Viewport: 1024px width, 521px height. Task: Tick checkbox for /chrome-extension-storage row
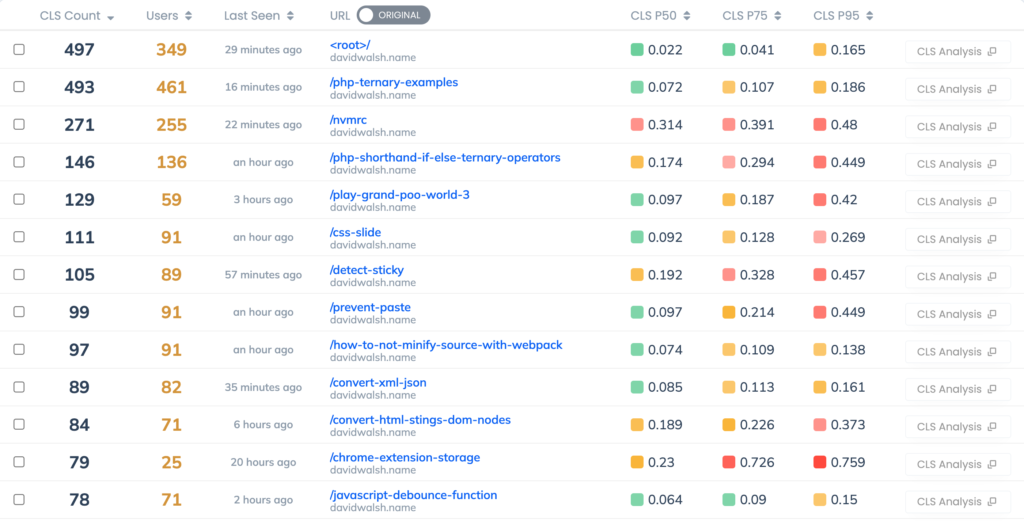(x=19, y=462)
